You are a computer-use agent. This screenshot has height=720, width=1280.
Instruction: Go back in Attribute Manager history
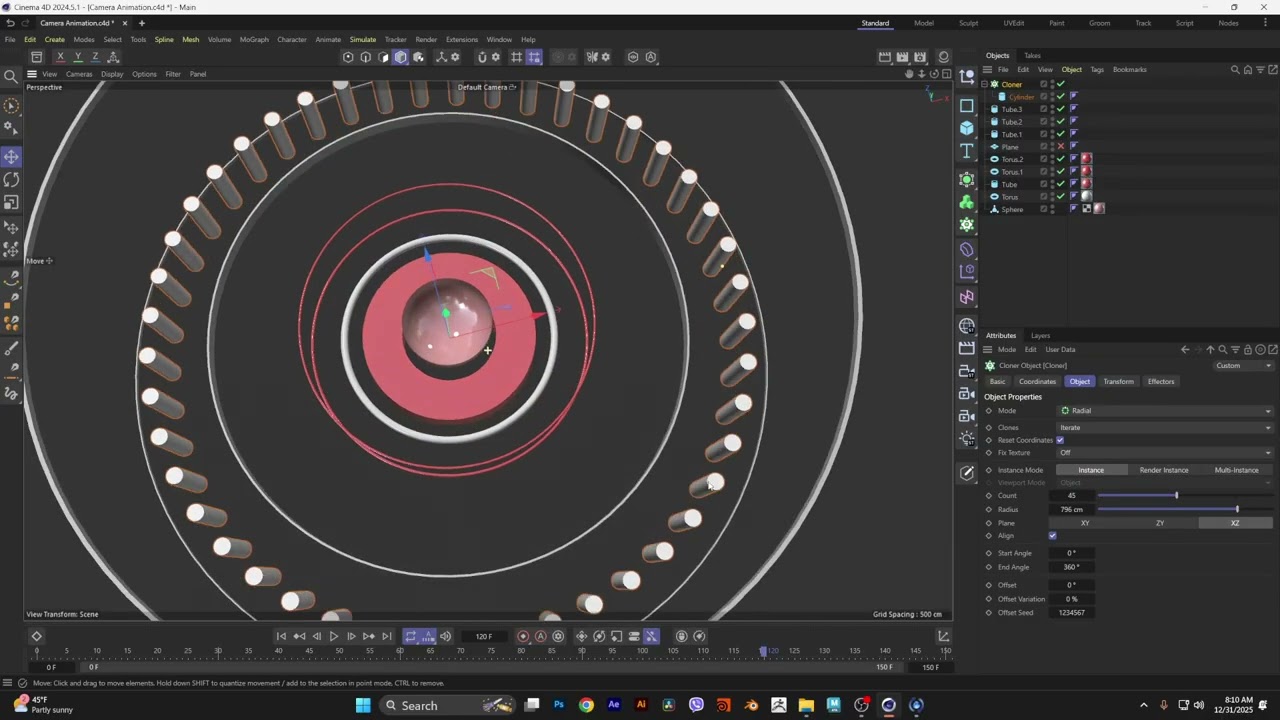pyautogui.click(x=1185, y=350)
